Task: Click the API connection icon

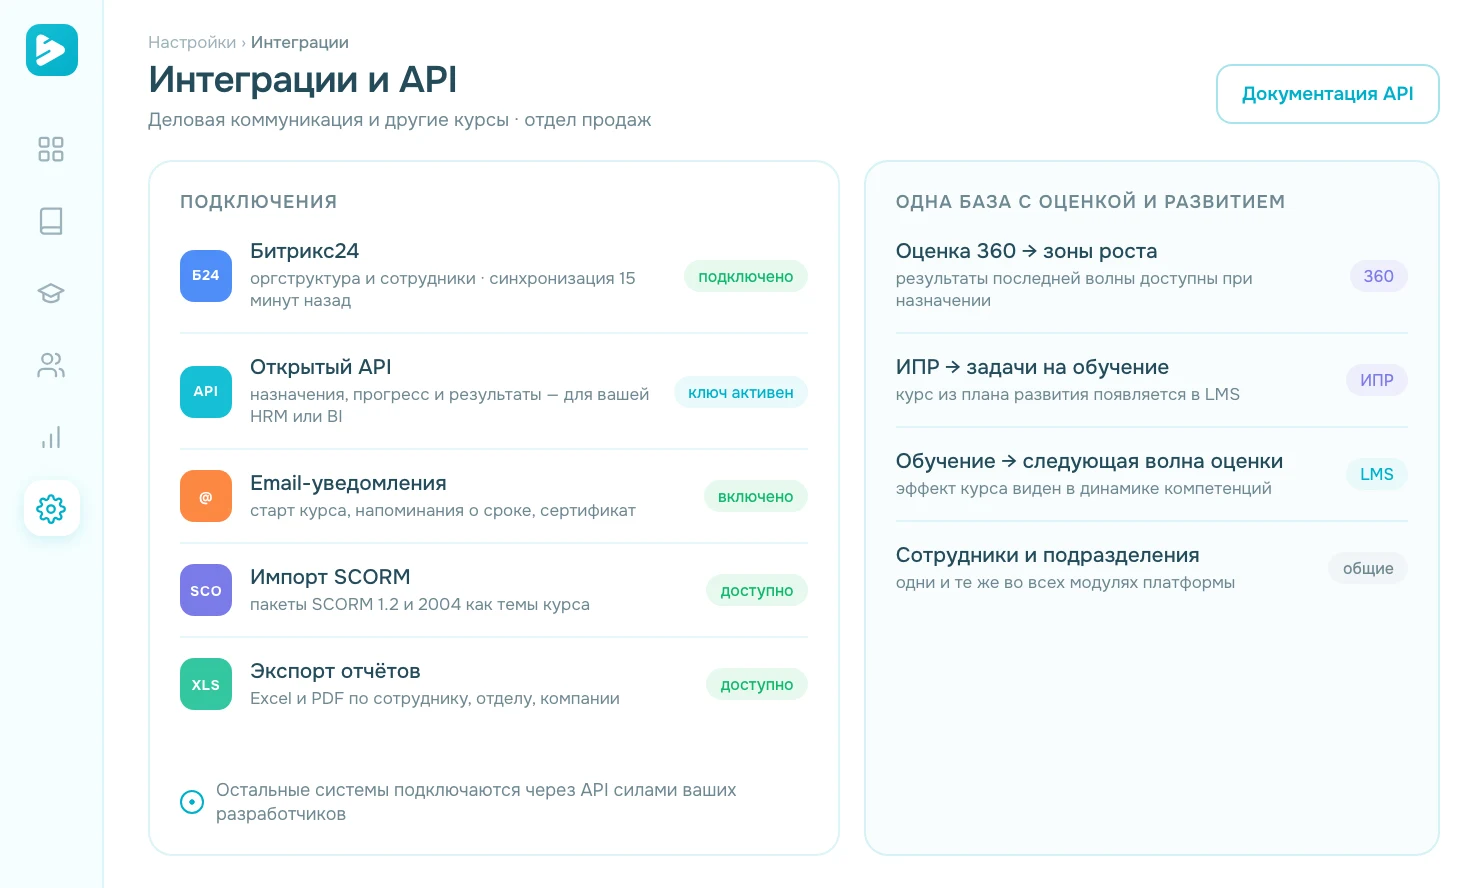Action: [x=206, y=392]
